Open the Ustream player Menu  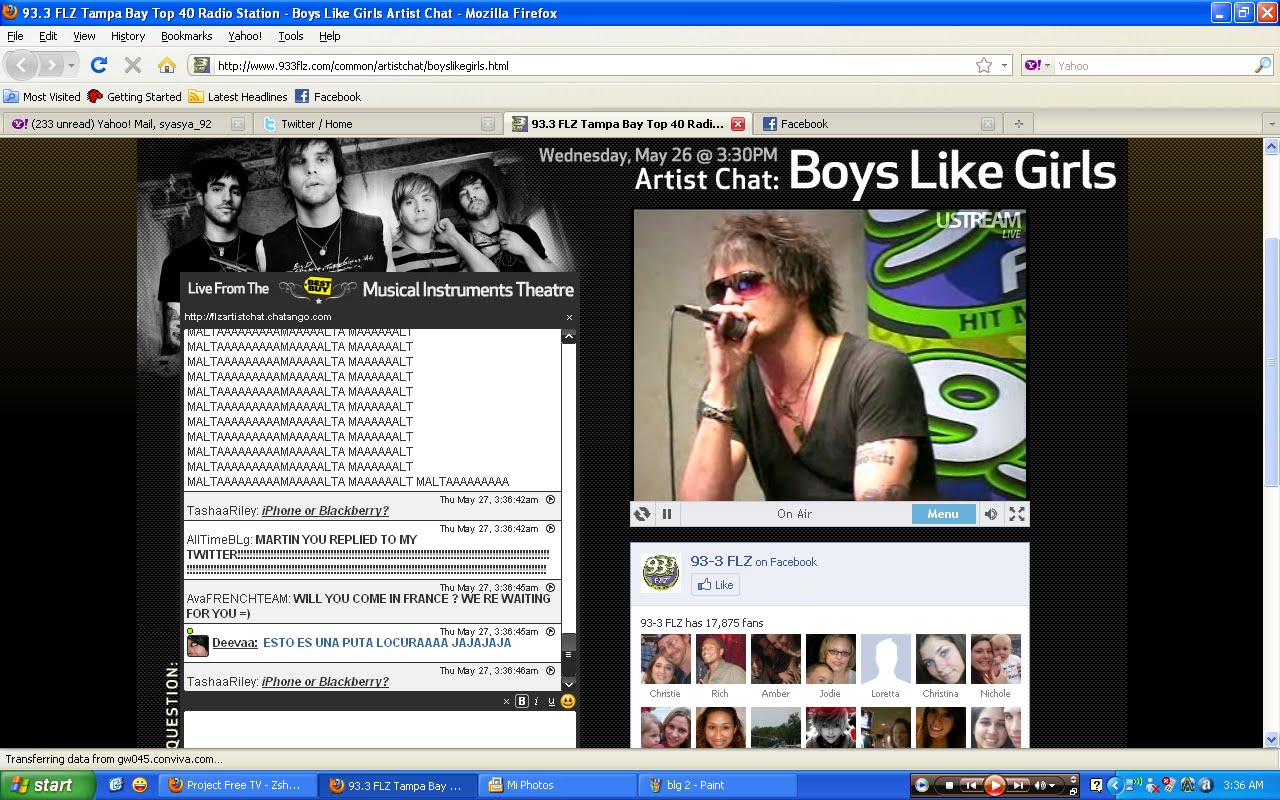coord(943,514)
